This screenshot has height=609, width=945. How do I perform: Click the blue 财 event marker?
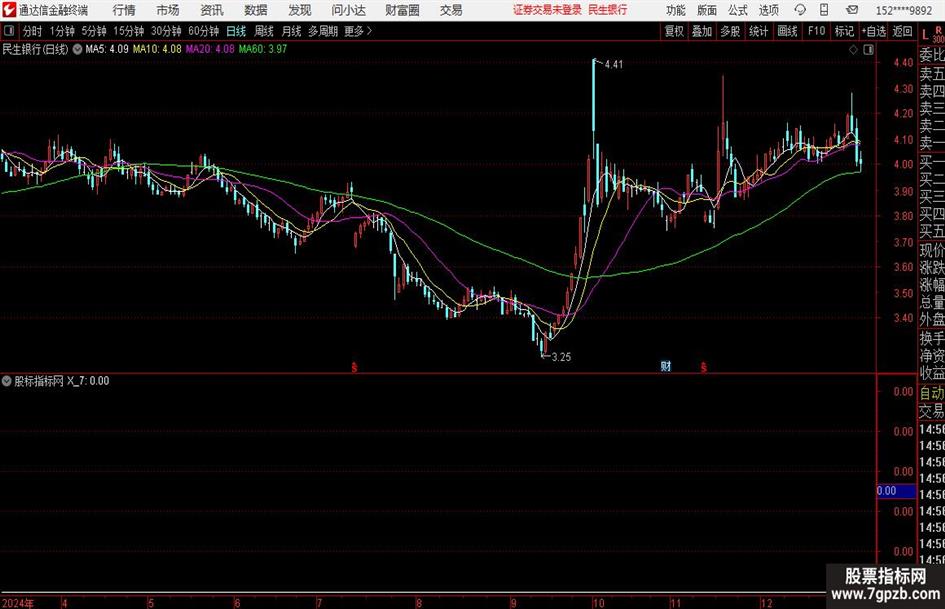pos(665,366)
